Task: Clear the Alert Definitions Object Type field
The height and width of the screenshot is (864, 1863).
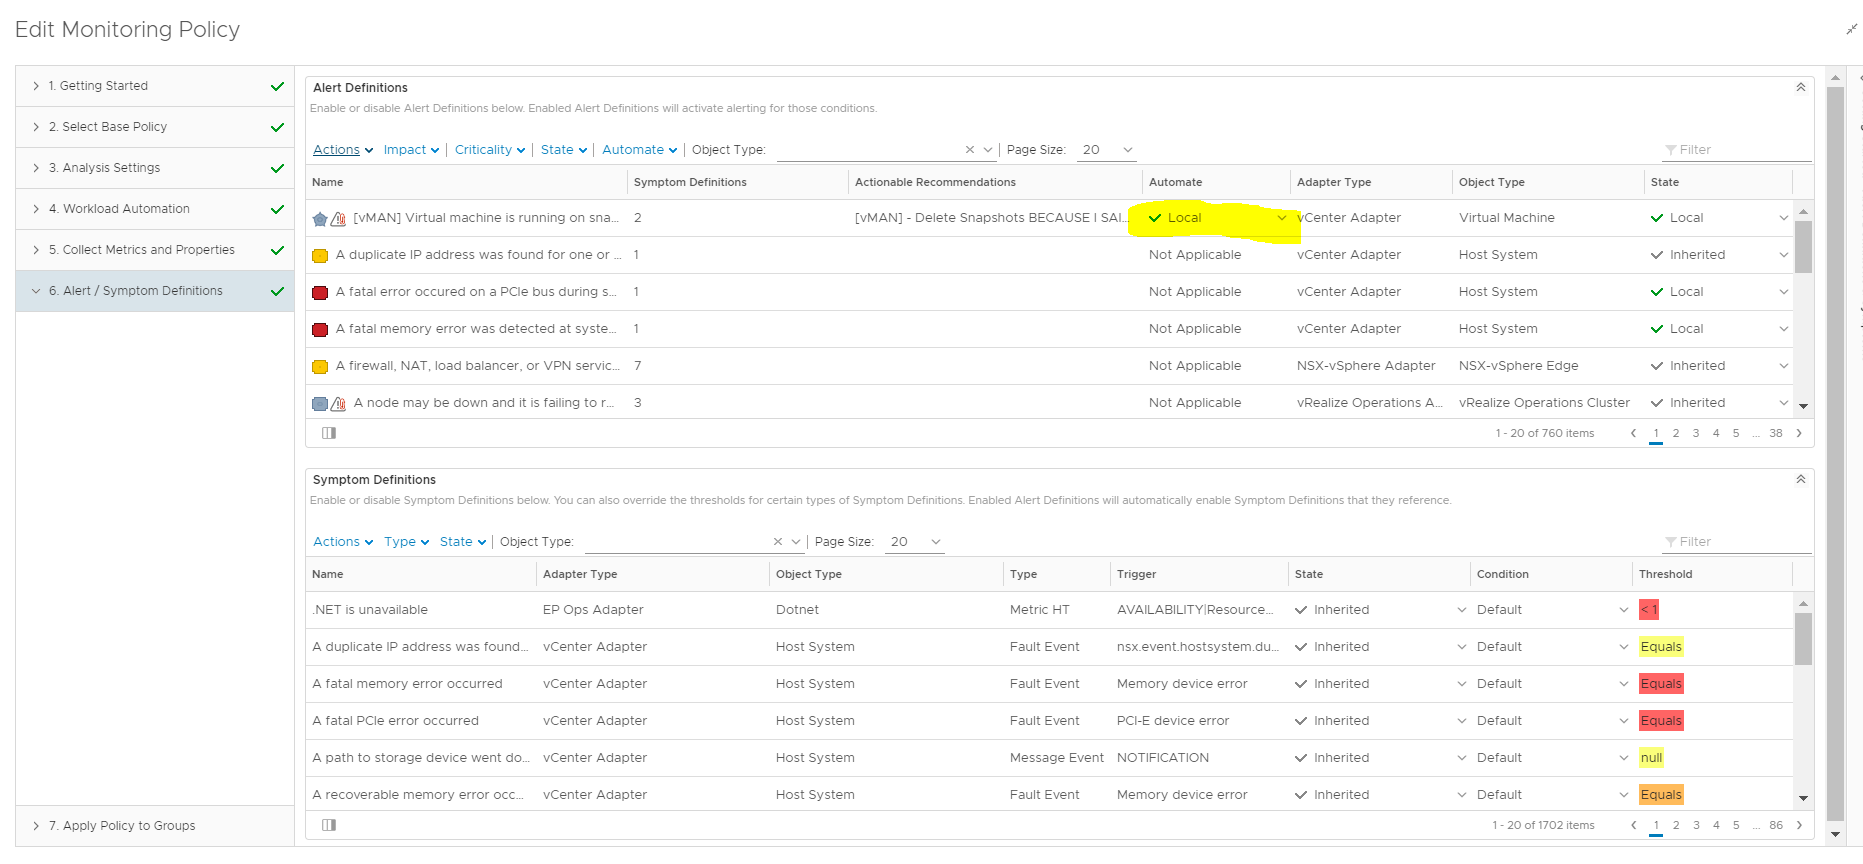Action: [969, 150]
